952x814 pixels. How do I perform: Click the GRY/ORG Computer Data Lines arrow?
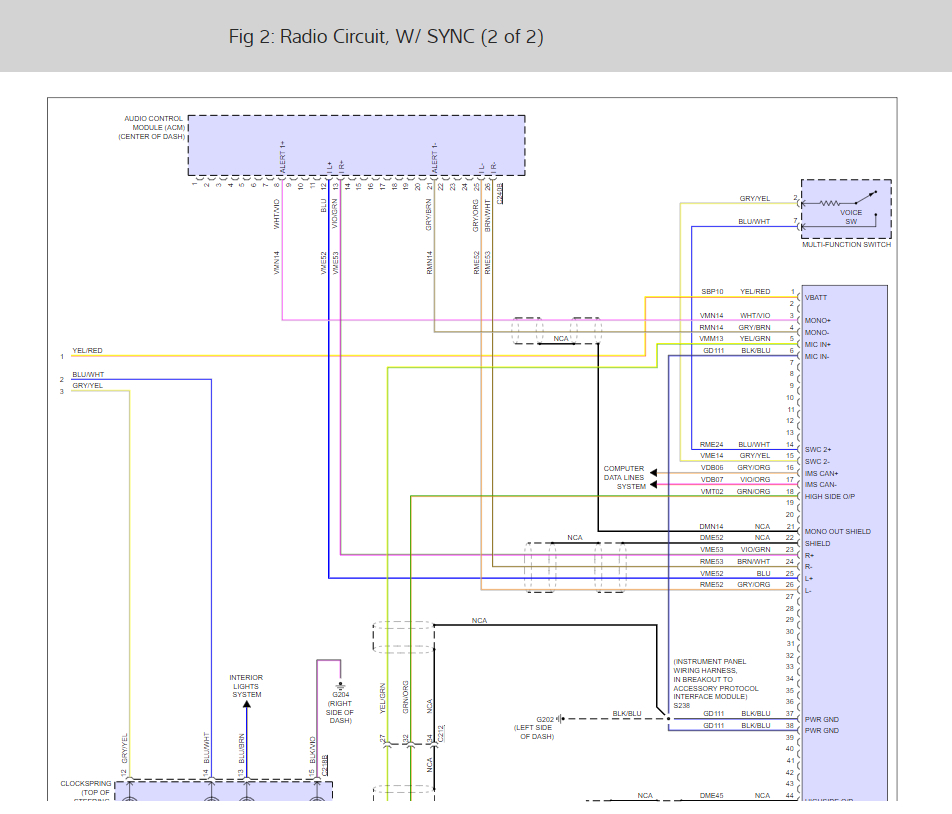[653, 473]
